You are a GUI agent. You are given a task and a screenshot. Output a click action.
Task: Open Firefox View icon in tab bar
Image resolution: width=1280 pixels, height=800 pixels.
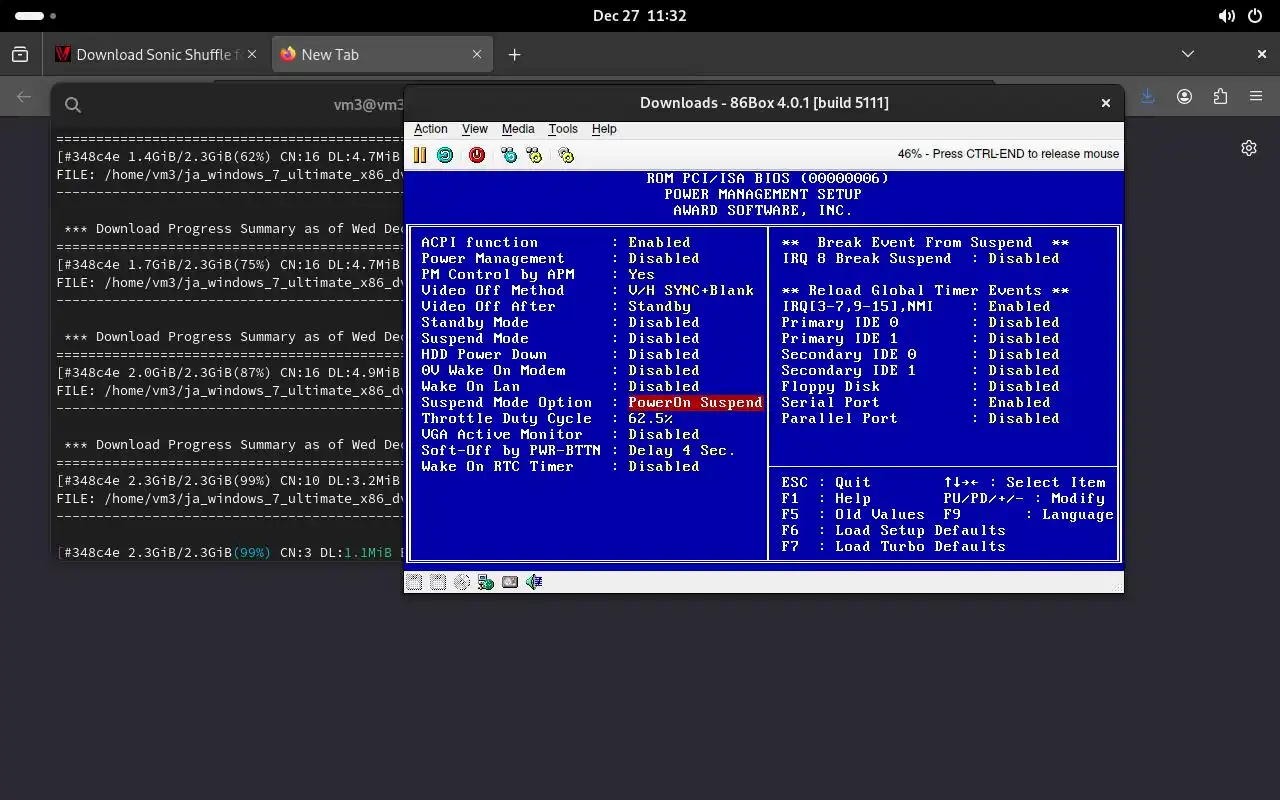coord(20,55)
